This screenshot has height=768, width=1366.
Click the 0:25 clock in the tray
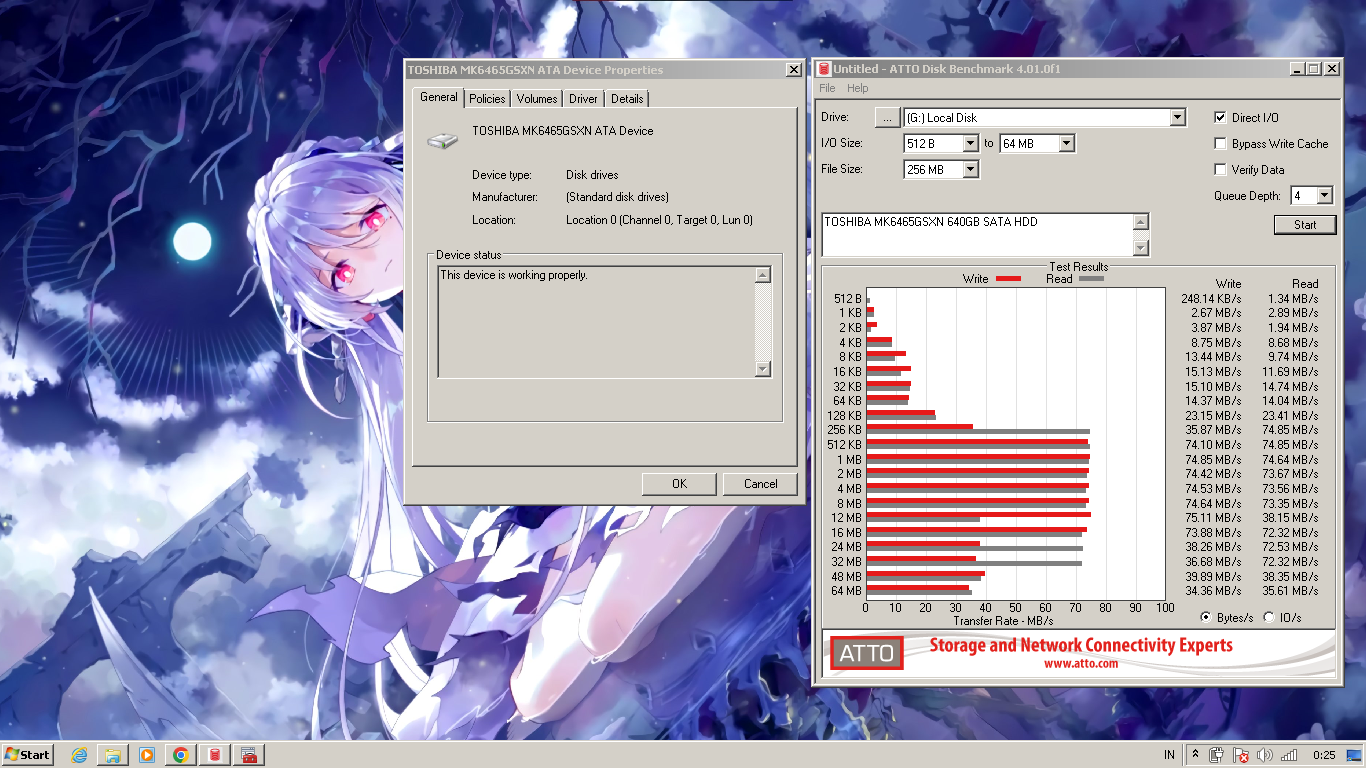coord(1324,755)
